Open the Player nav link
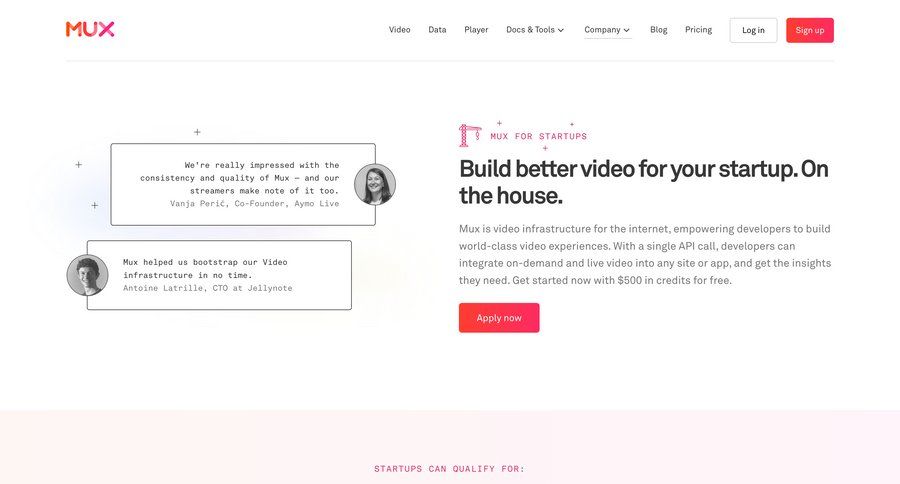Viewport: 900px width, 484px height. coord(476,30)
